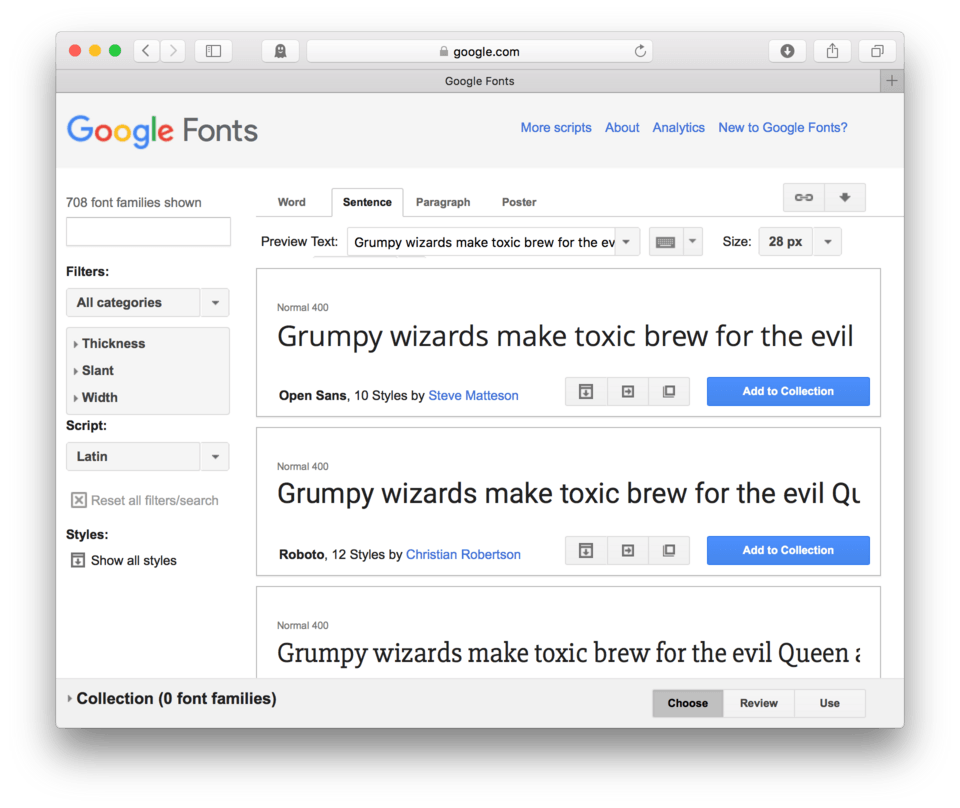
Task: Select the Choose step button
Action: tap(688, 703)
